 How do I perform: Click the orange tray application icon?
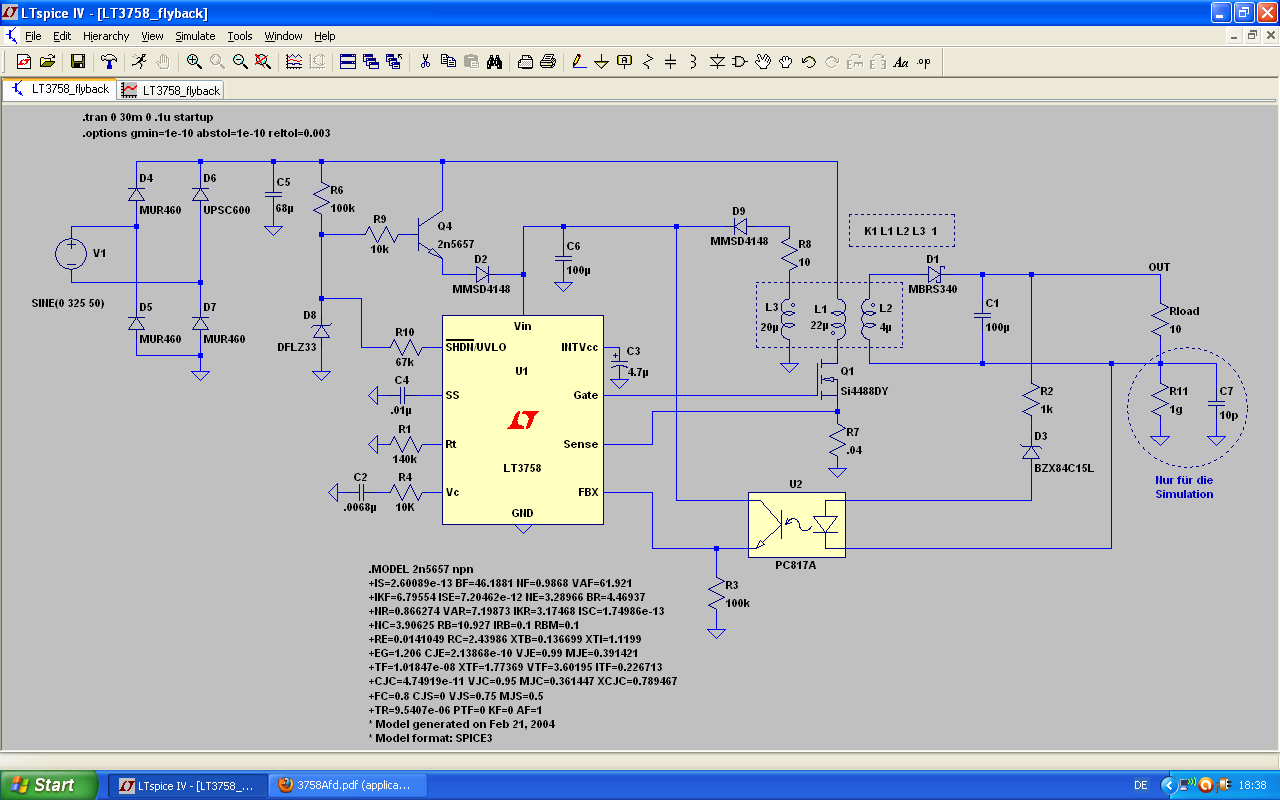click(x=1206, y=785)
